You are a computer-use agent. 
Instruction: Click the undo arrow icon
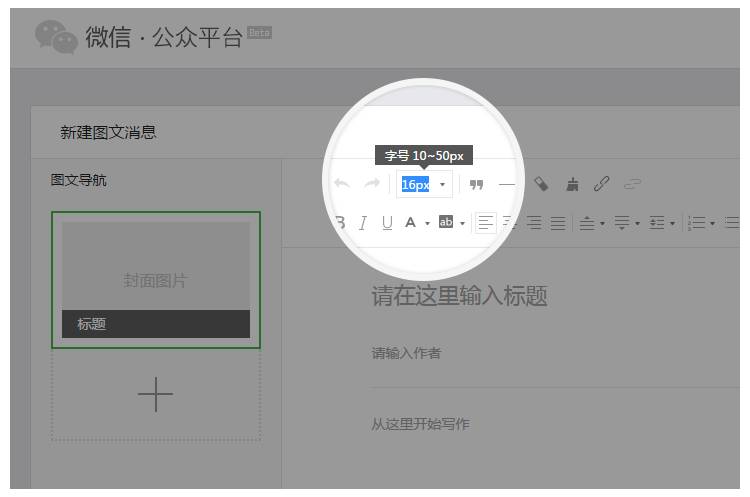pos(342,184)
